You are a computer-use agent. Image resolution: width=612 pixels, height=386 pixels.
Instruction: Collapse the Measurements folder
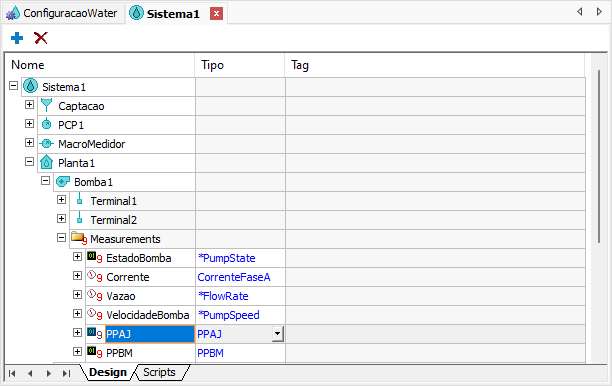(61, 238)
